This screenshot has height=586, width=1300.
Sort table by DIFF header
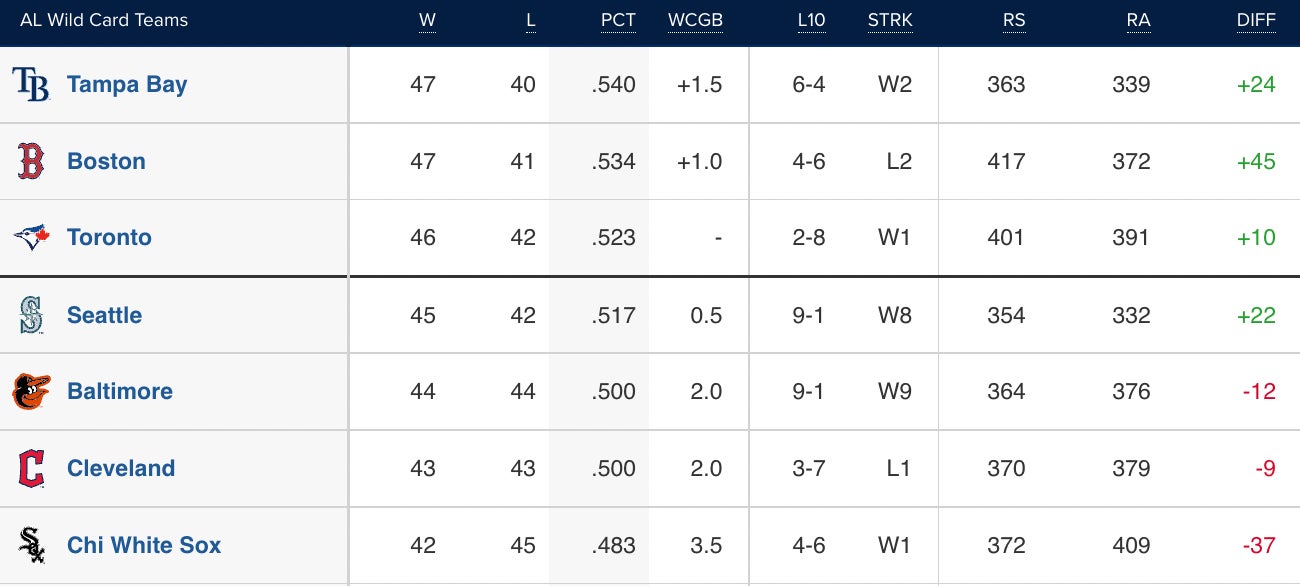click(1256, 21)
